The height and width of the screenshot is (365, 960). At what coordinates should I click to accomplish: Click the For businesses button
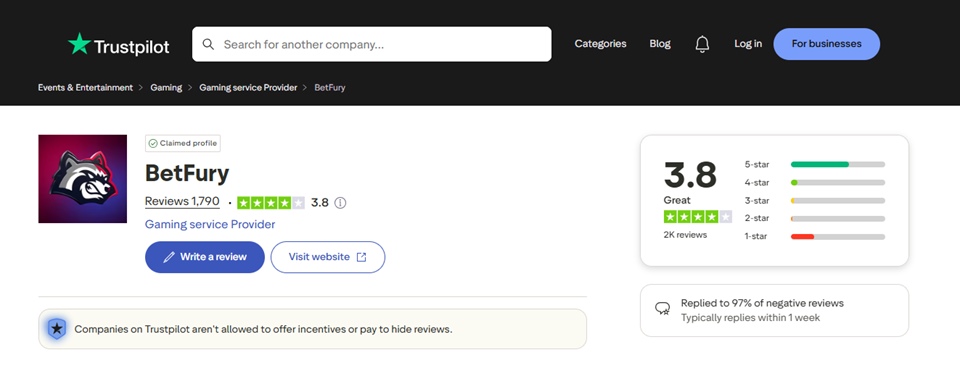(x=827, y=44)
